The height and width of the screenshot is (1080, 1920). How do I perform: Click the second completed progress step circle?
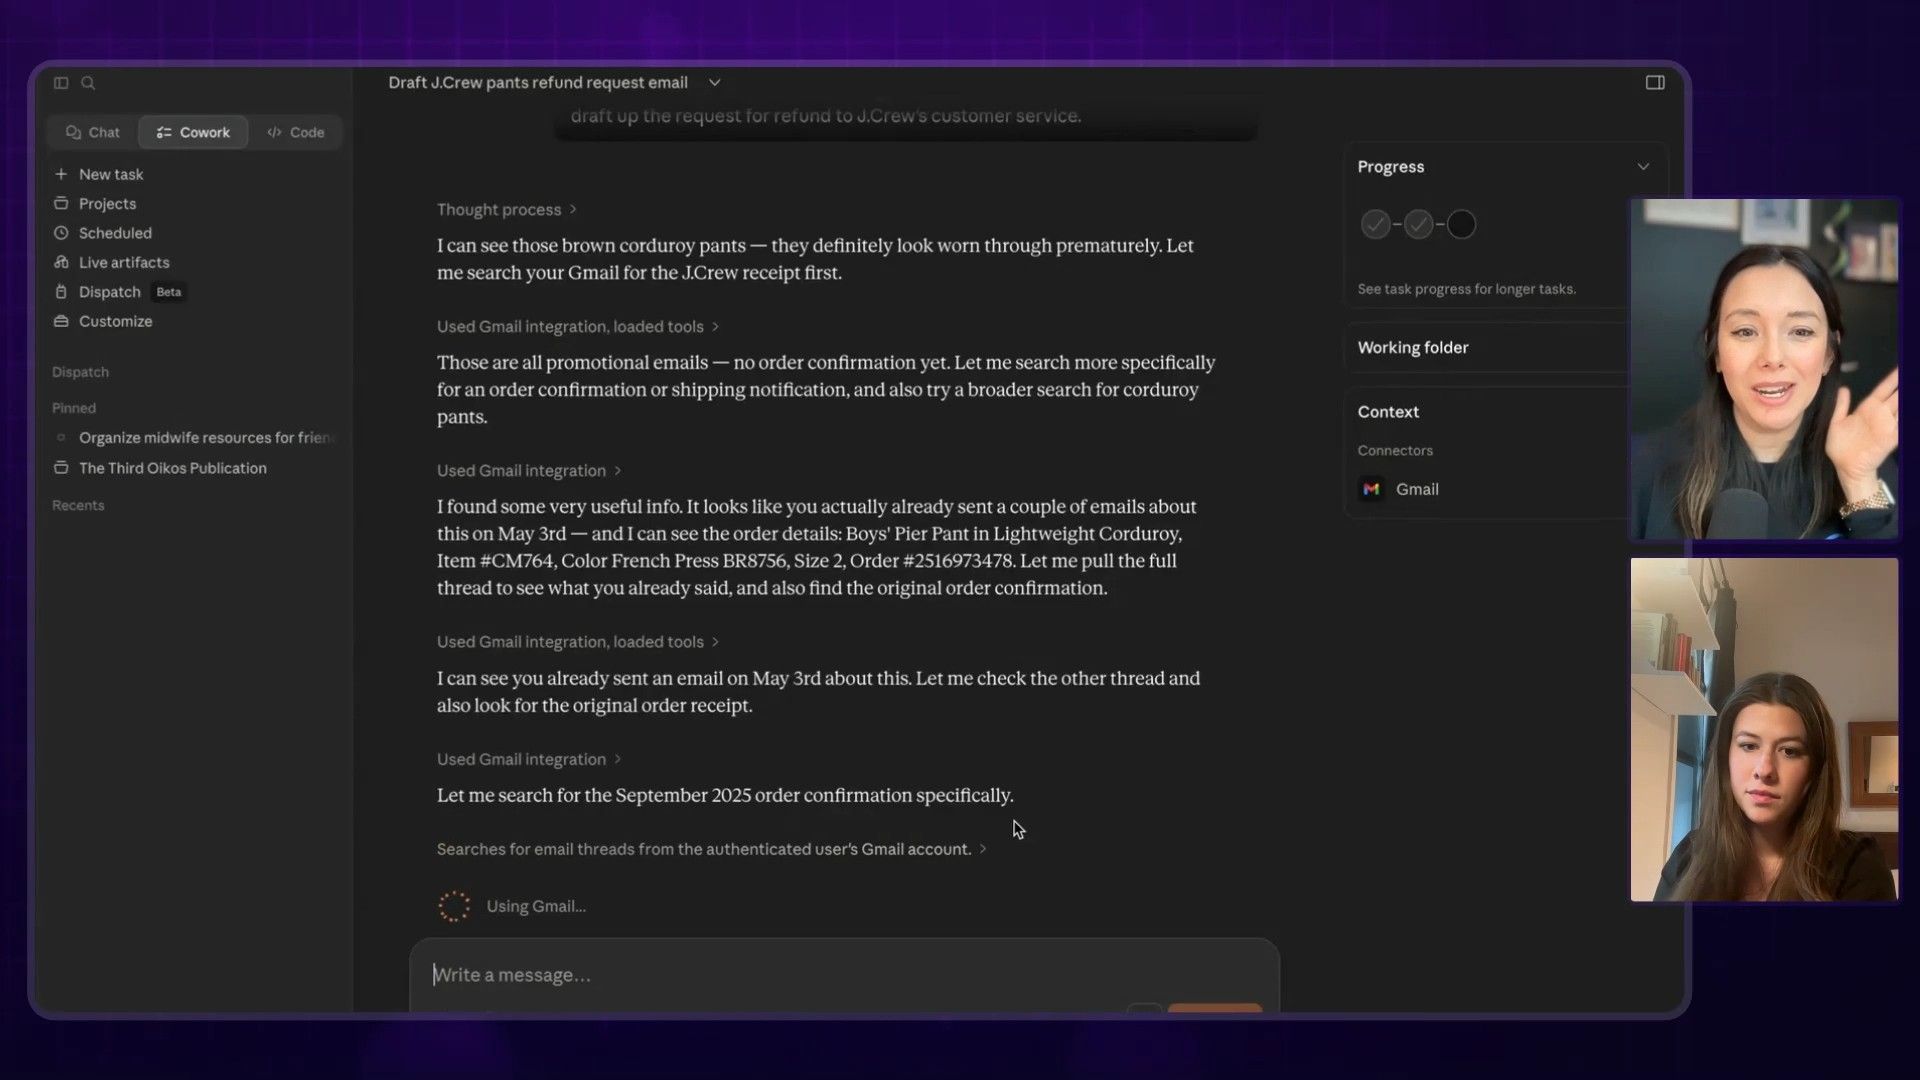(1418, 224)
